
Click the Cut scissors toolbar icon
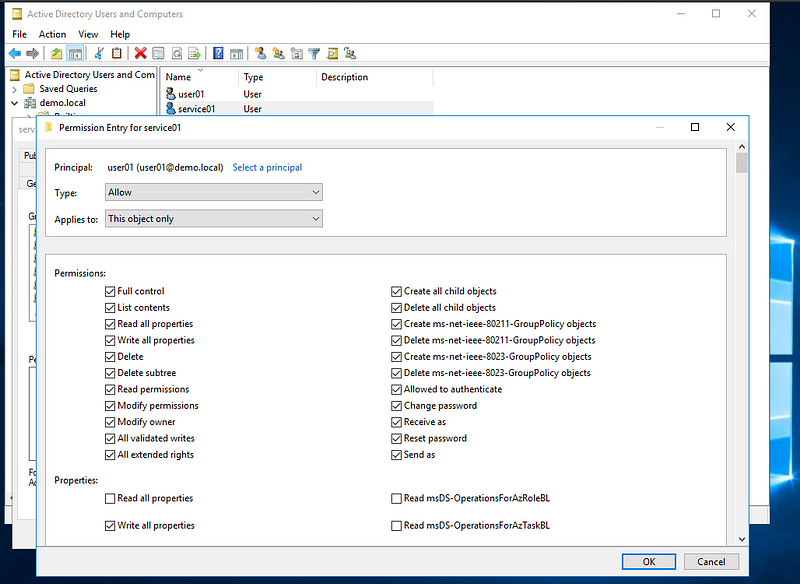coord(99,53)
